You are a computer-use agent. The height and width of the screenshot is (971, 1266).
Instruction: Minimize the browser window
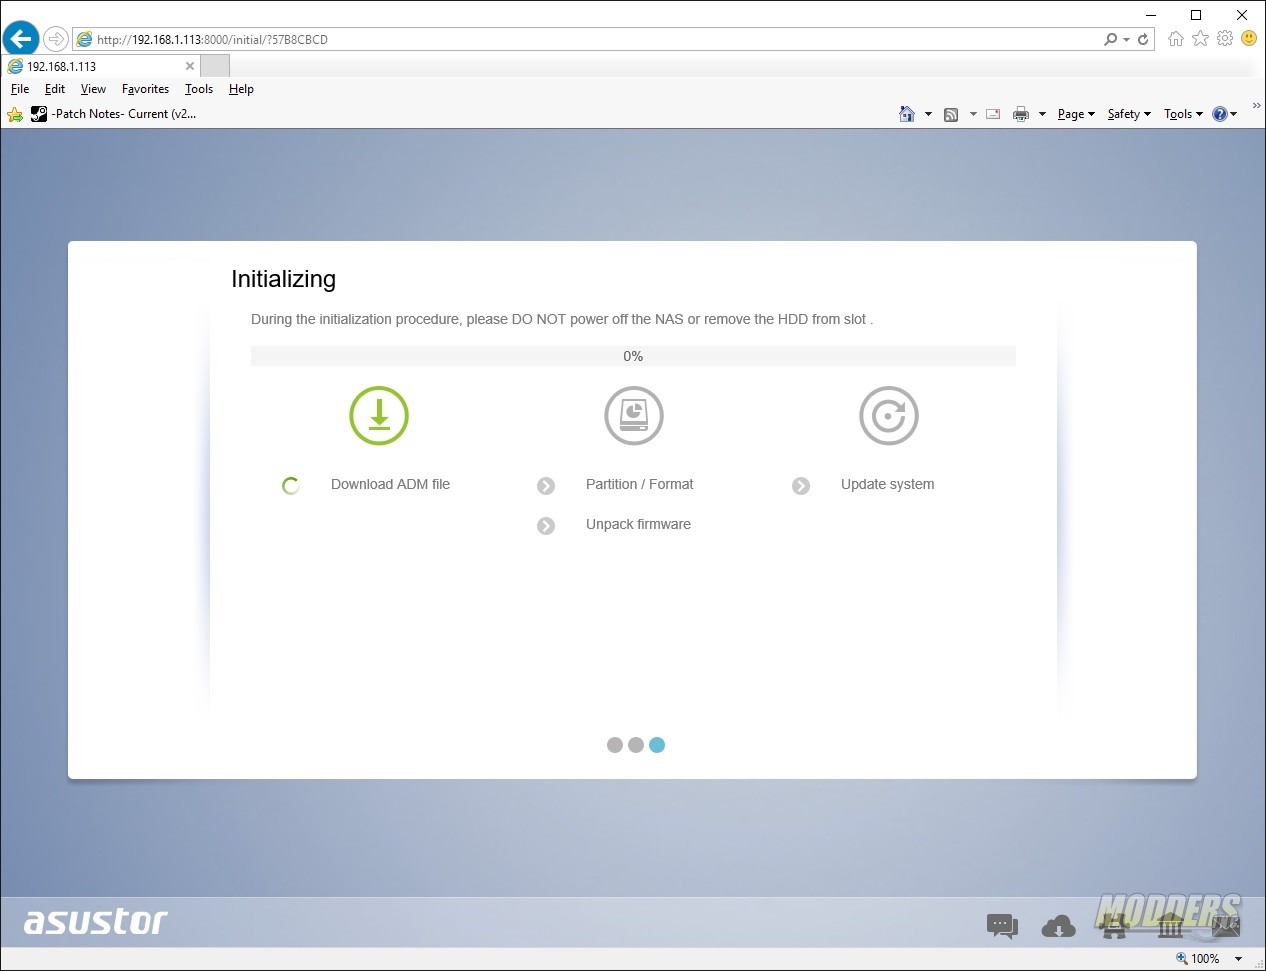[1151, 14]
